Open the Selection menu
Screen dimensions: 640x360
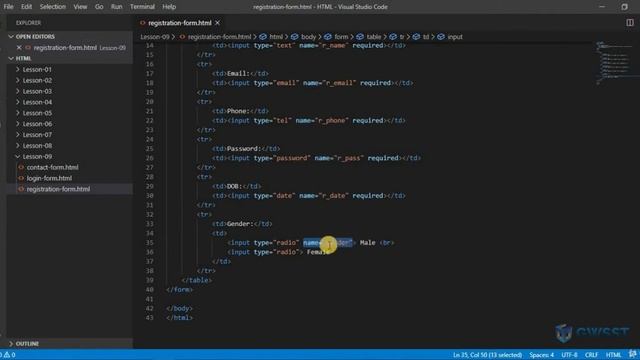click(53, 7)
